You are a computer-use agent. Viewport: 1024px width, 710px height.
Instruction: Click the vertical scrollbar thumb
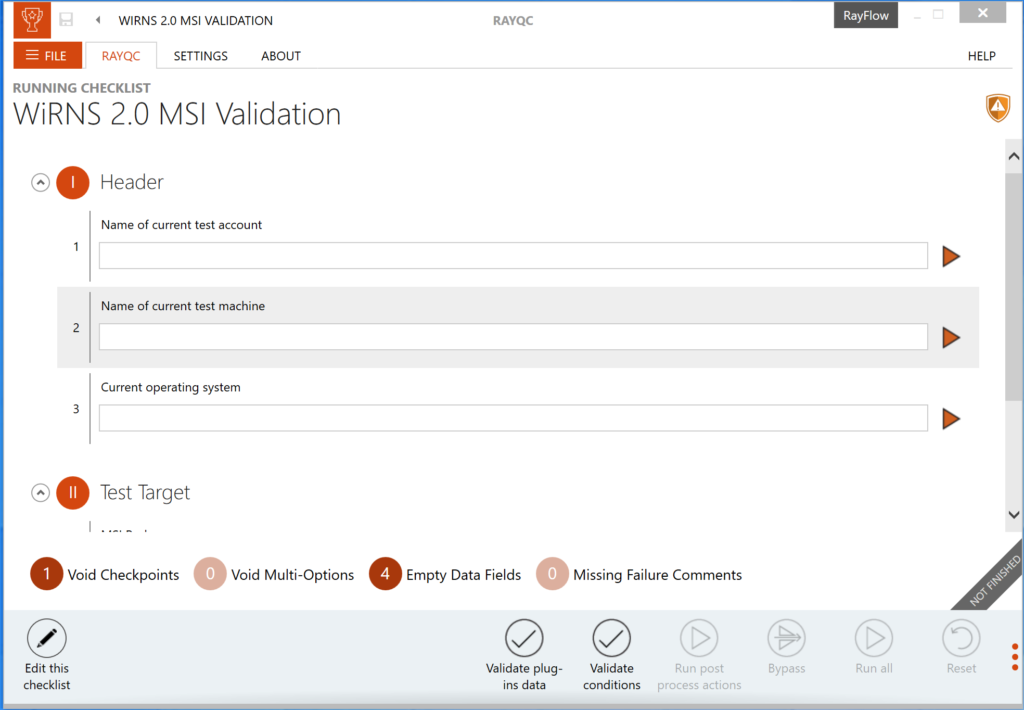[1014, 286]
